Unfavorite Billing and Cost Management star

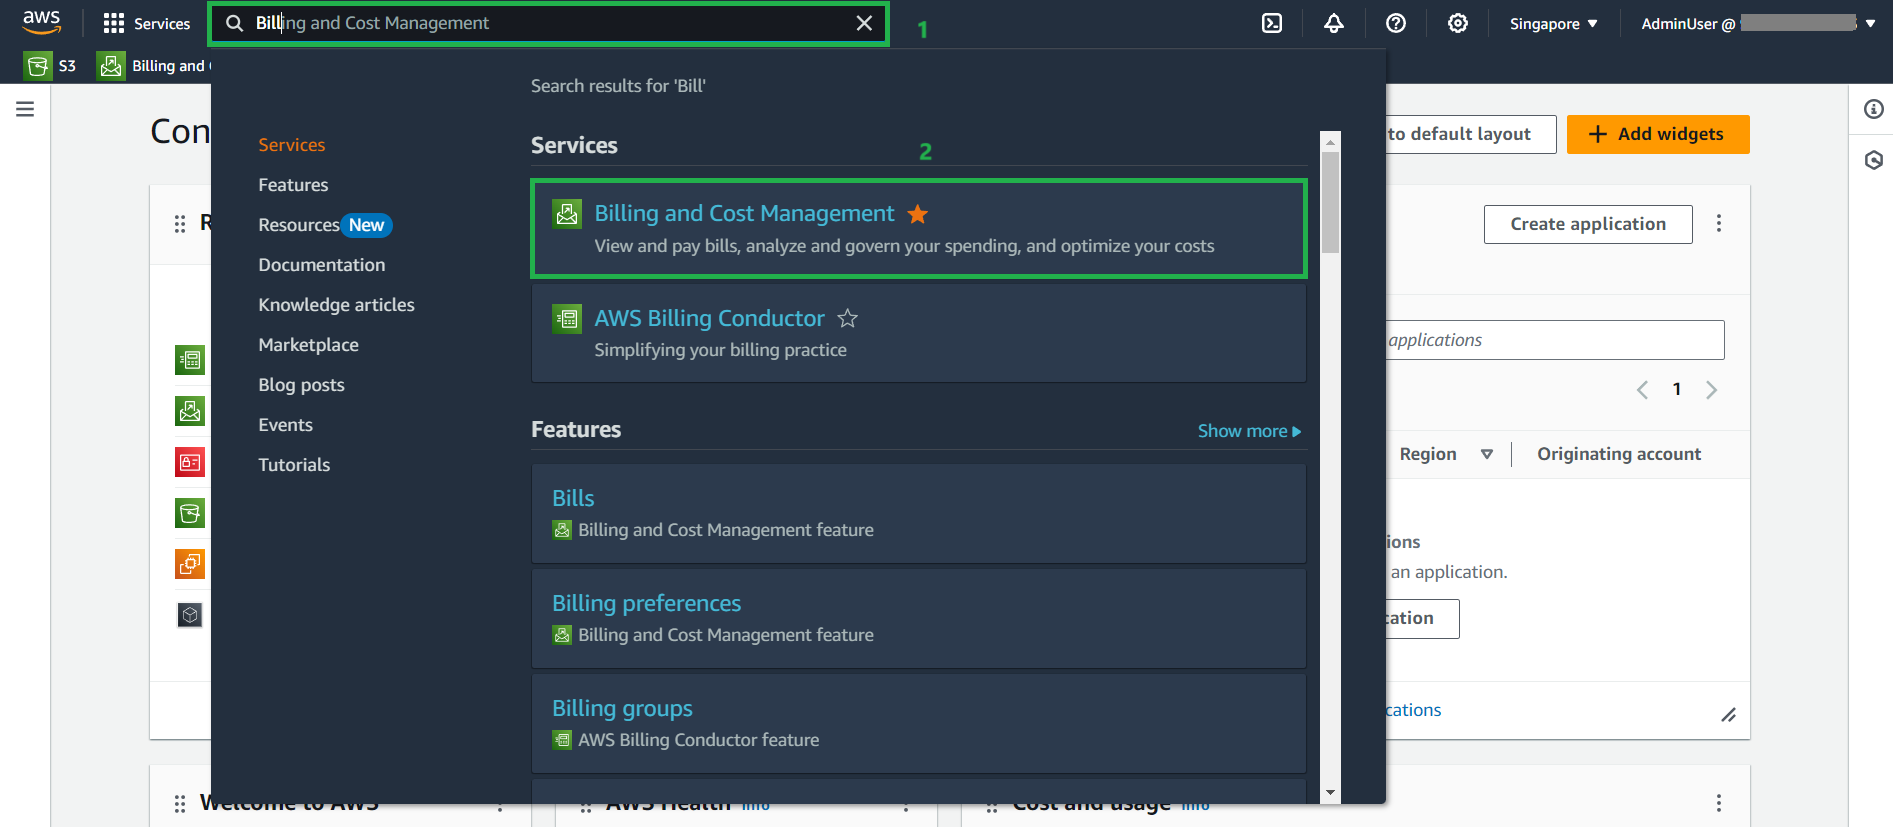[x=917, y=214]
